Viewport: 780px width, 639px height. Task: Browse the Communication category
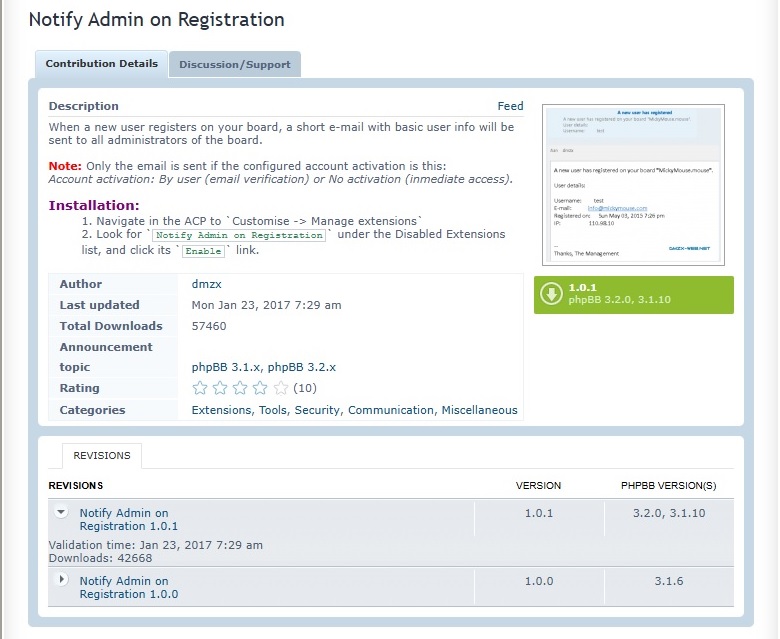(391, 410)
